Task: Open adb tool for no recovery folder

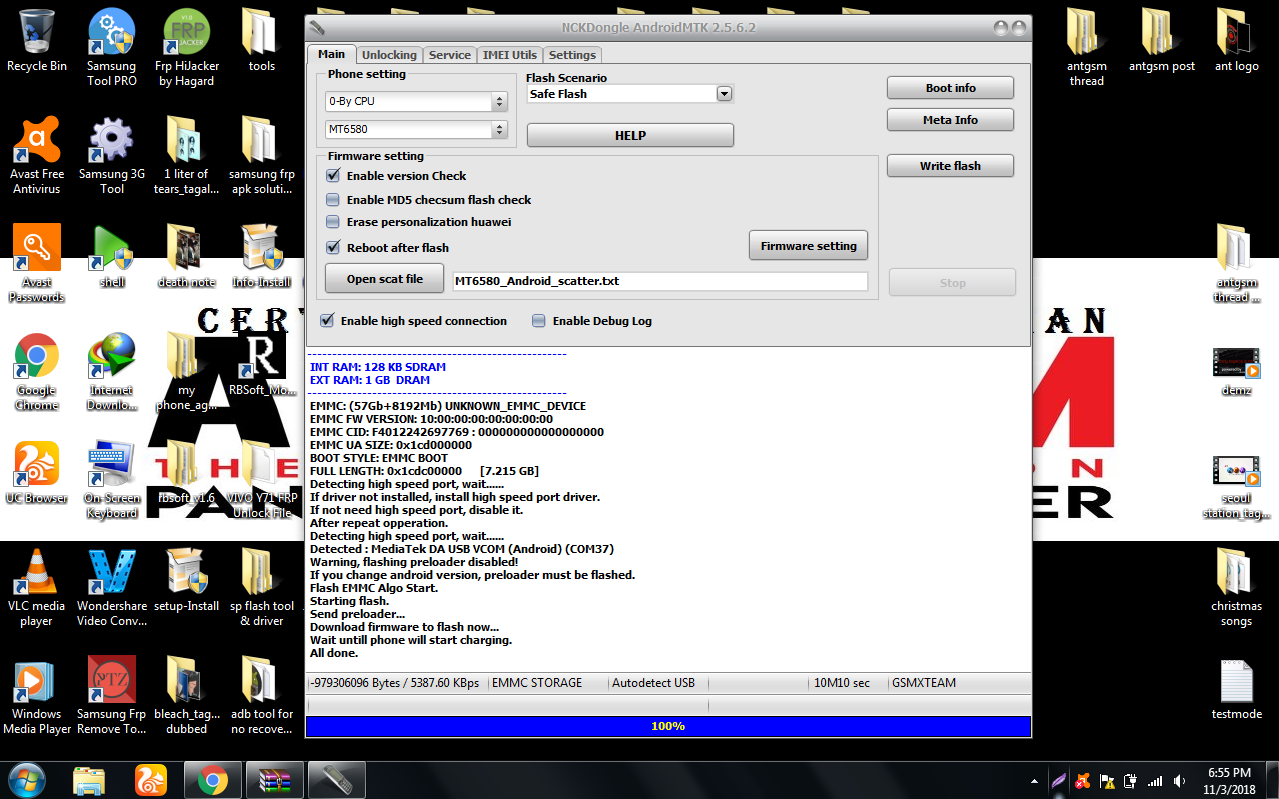Action: pos(261,696)
